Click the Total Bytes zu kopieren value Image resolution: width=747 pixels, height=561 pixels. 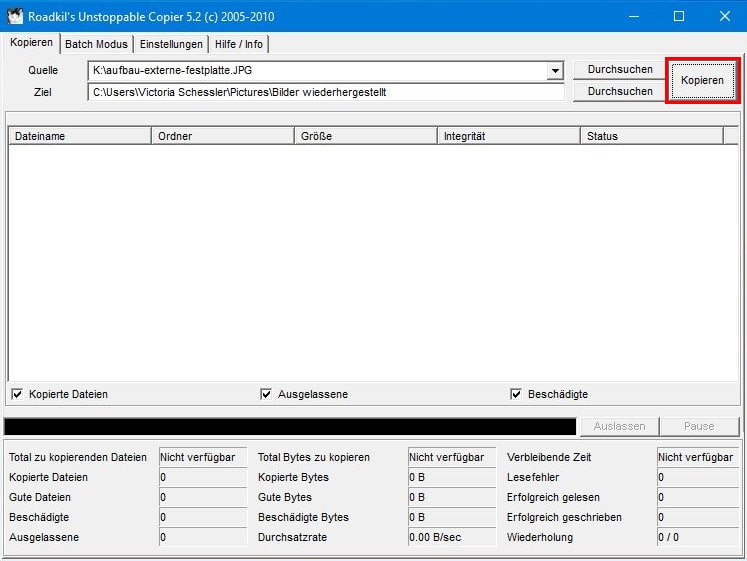[452, 457]
